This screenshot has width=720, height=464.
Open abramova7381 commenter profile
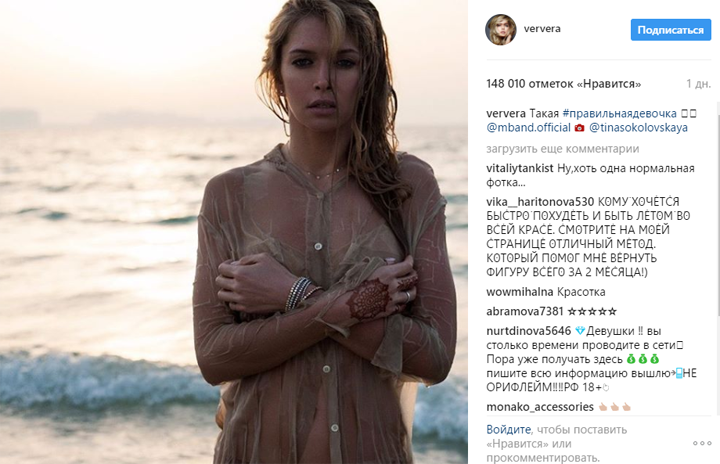(x=525, y=311)
